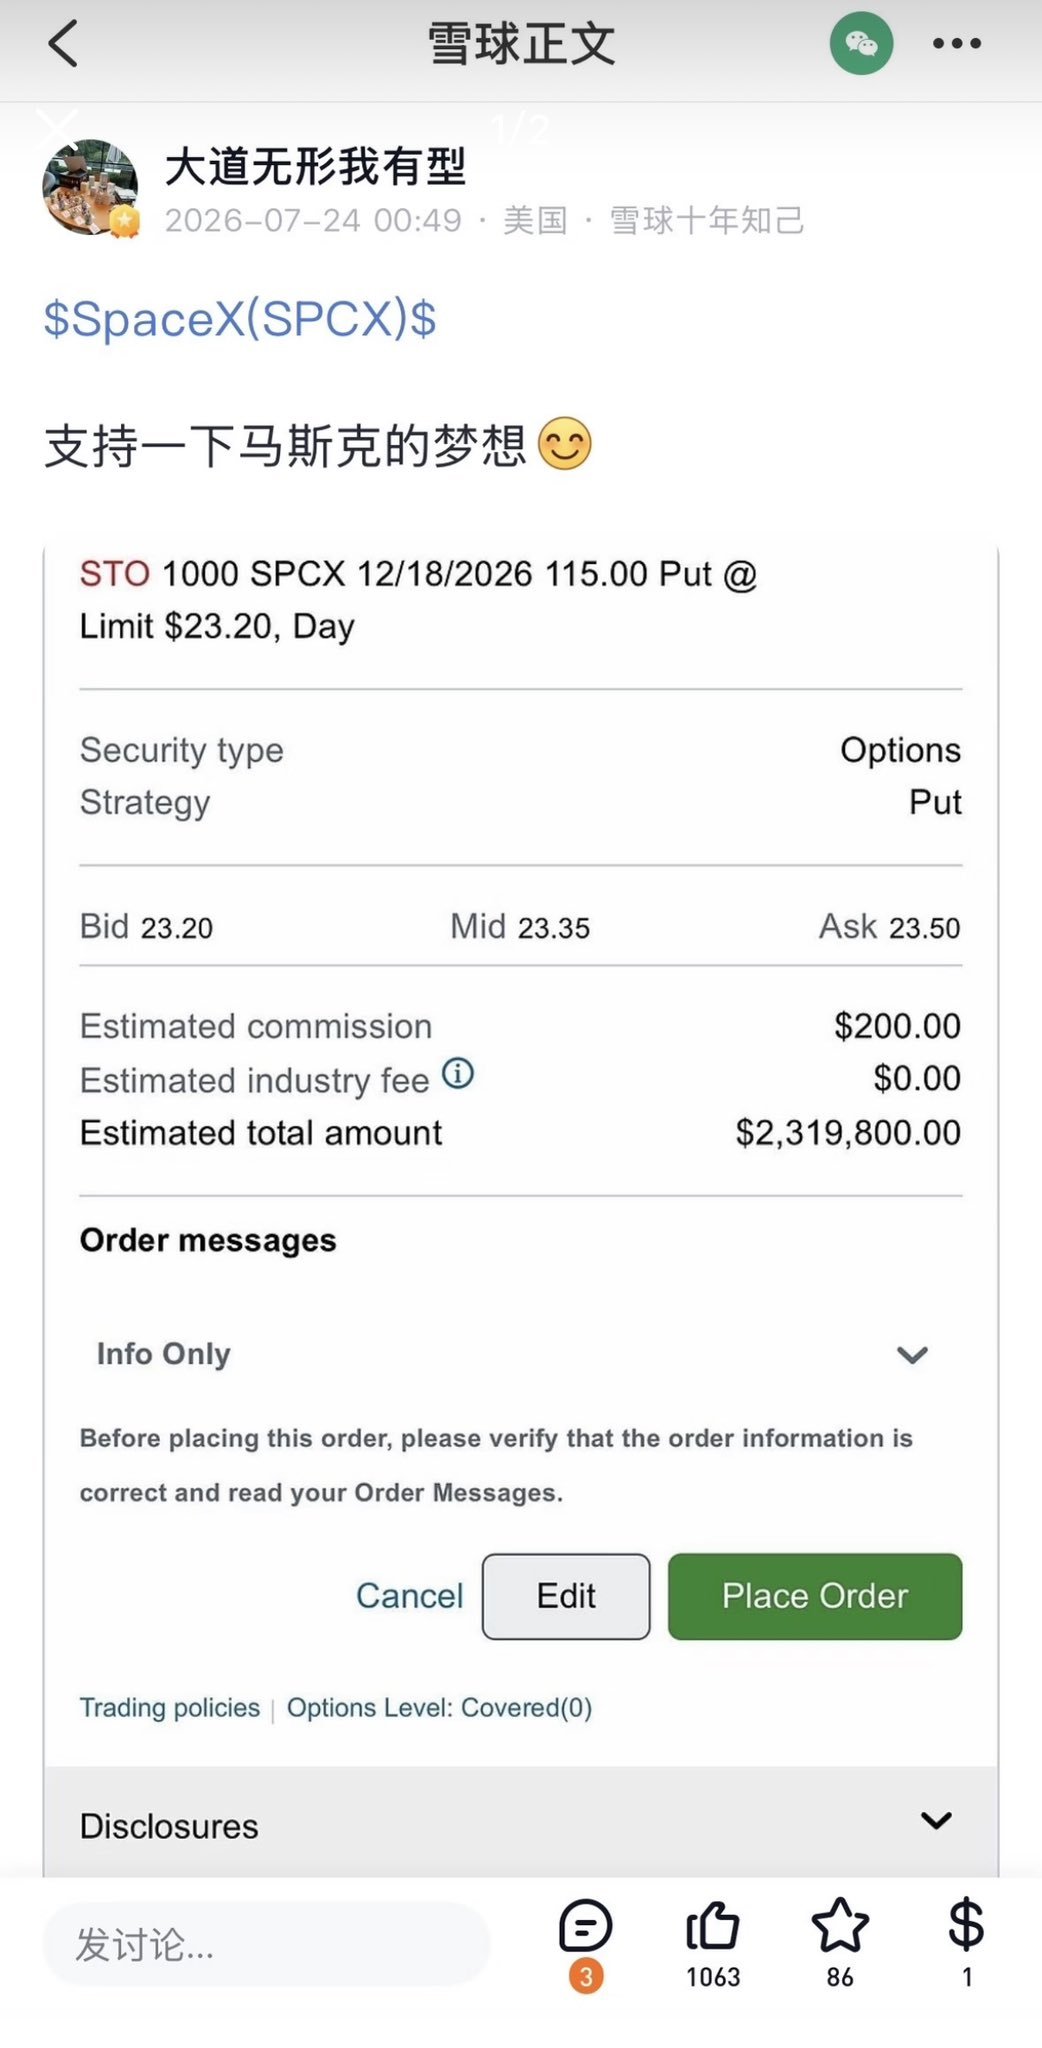The width and height of the screenshot is (1042, 2048).
Task: Tap the dollar tip icon
Action: (966, 1925)
